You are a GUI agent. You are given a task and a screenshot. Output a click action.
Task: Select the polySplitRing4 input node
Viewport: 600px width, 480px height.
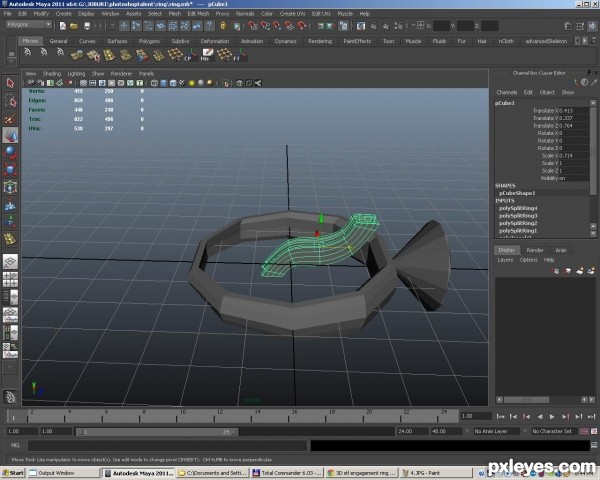(518, 208)
